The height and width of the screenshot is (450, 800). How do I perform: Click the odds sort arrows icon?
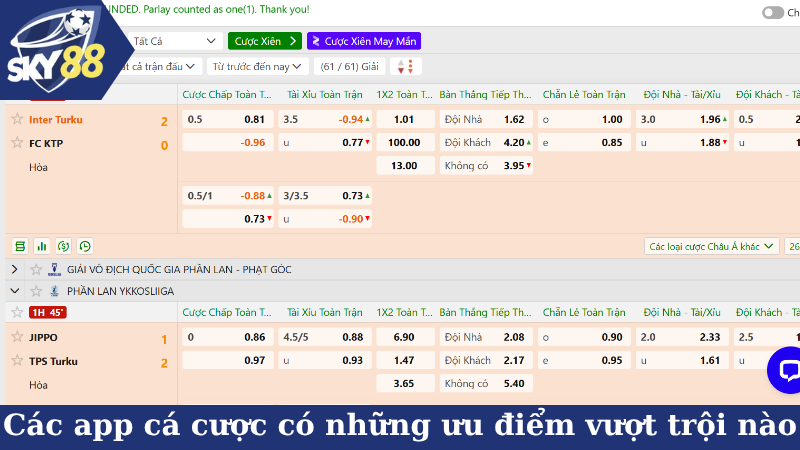pyautogui.click(x=406, y=67)
